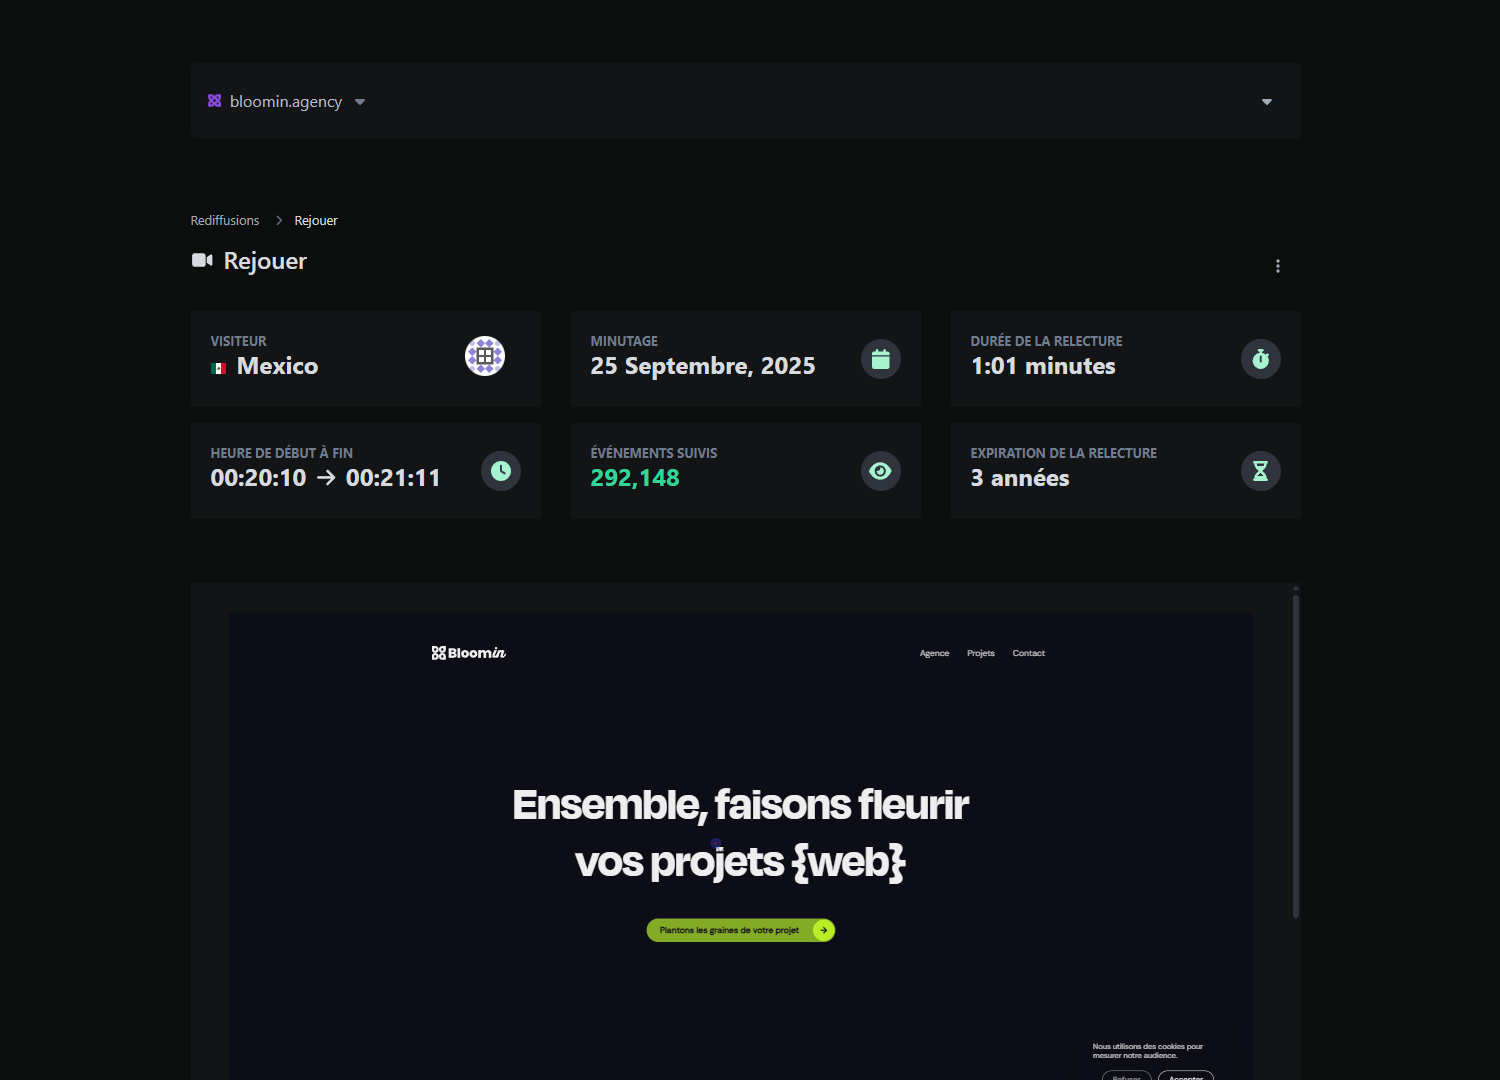
Task: Click the visitor avatar icon in Visiteur card
Action: 485,356
